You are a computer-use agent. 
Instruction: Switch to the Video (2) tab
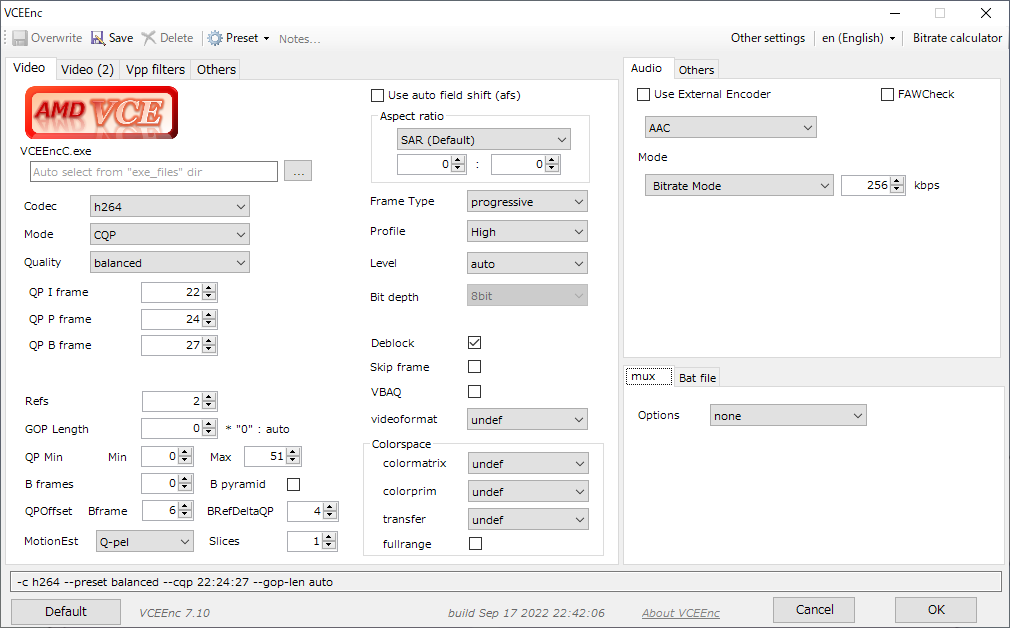[88, 70]
